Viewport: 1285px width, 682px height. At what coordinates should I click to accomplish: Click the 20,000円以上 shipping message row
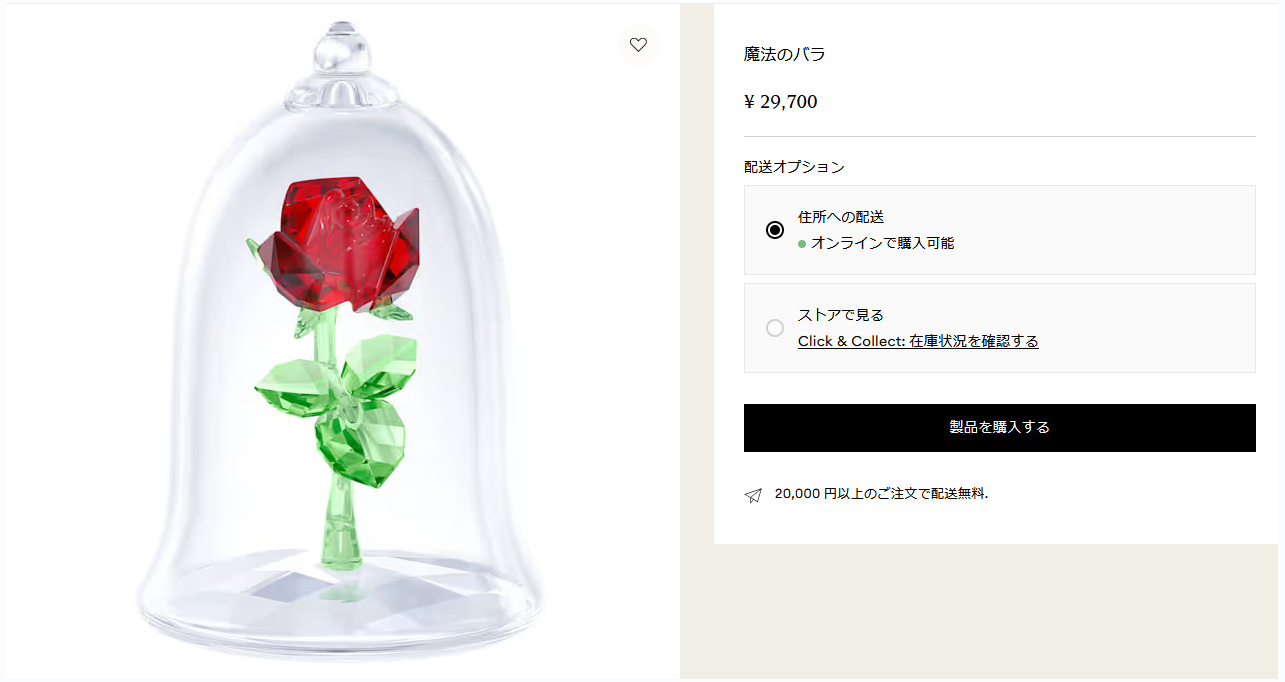[x=871, y=493]
